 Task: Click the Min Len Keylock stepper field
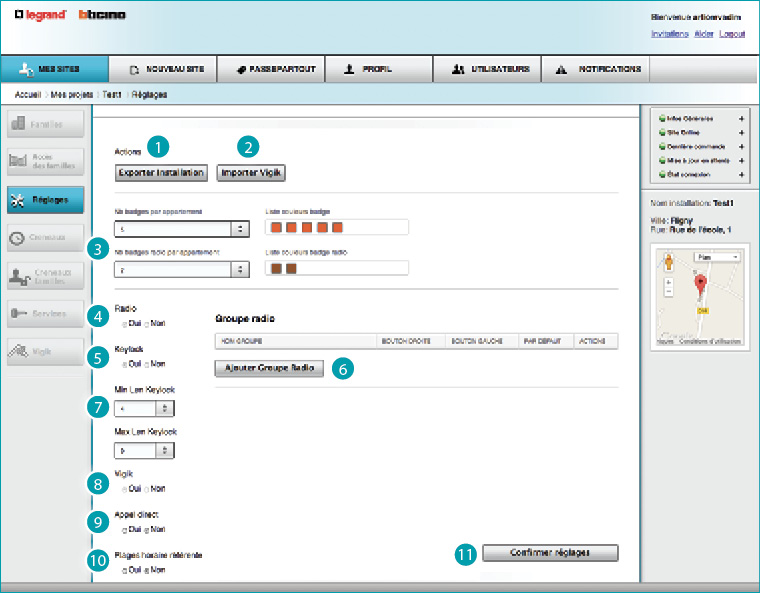pos(145,408)
